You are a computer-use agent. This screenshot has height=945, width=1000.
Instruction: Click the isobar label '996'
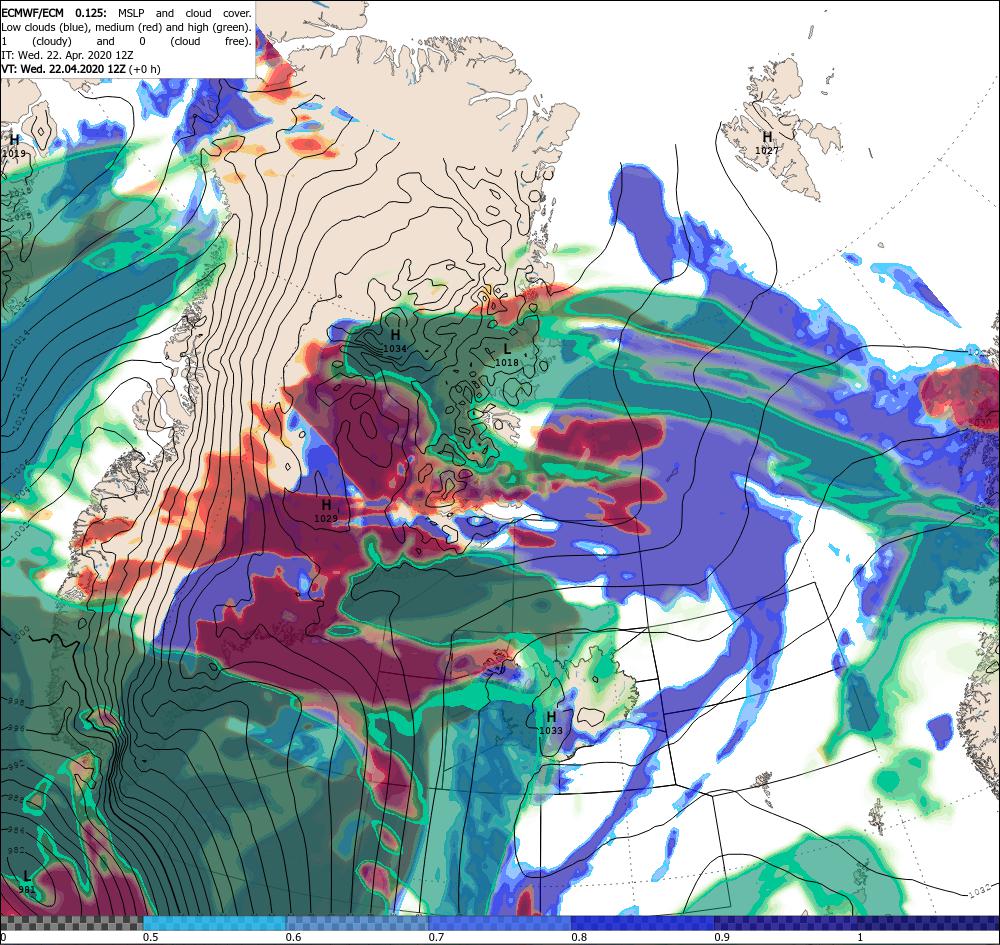click(x=16, y=729)
